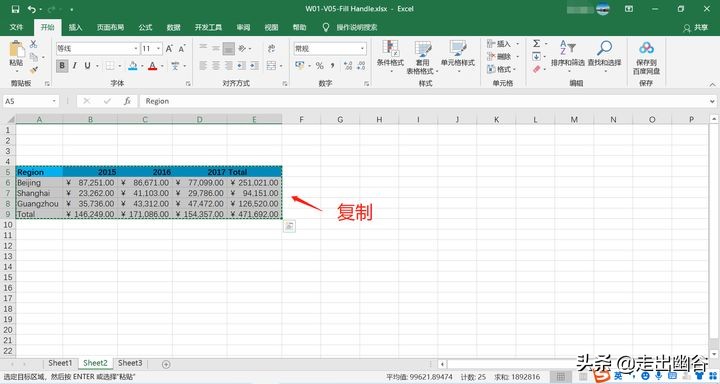Apply the comma style icon

point(332,66)
